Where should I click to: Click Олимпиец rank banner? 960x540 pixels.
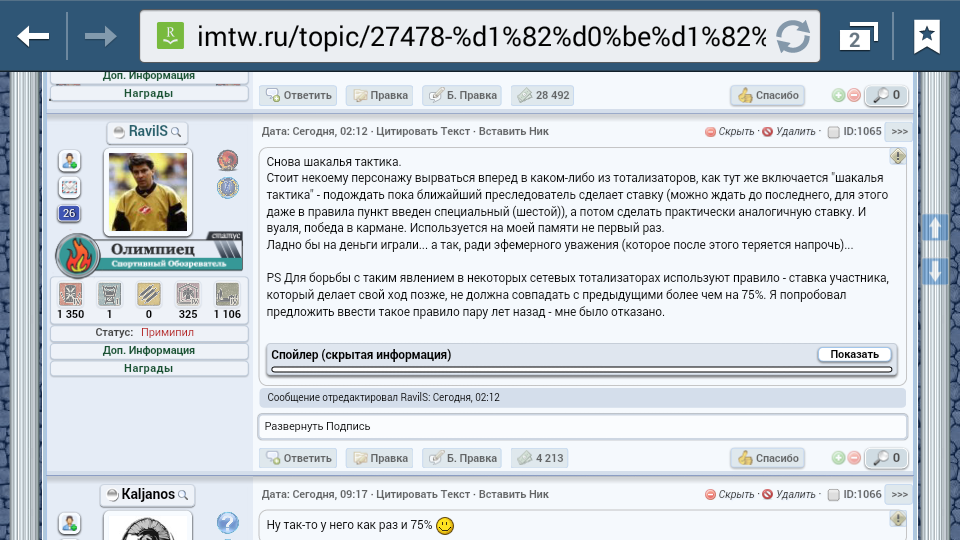(x=149, y=255)
